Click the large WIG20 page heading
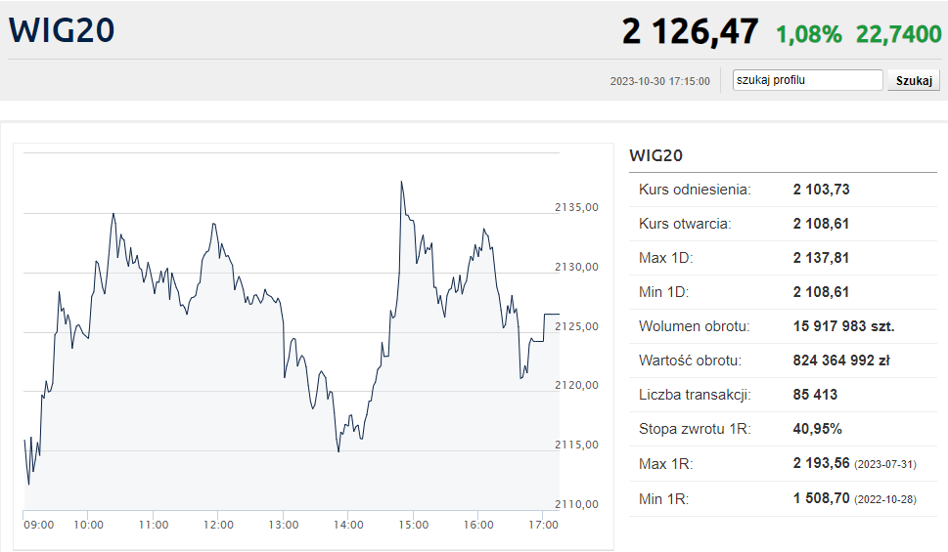Screen dimensions: 948x552 pos(62,30)
